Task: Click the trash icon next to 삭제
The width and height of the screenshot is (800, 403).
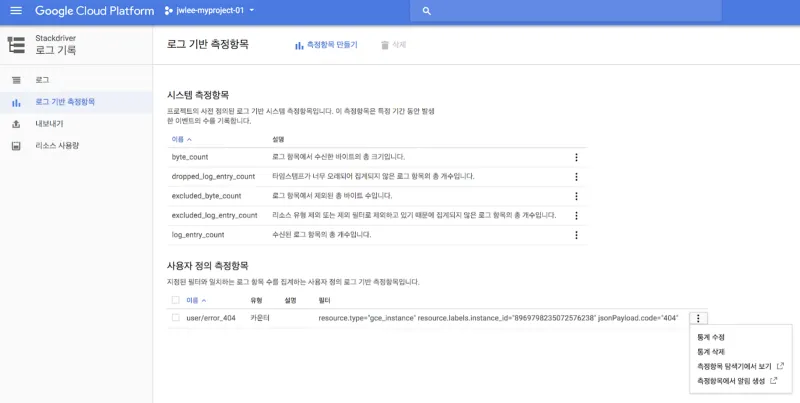Action: coord(385,45)
